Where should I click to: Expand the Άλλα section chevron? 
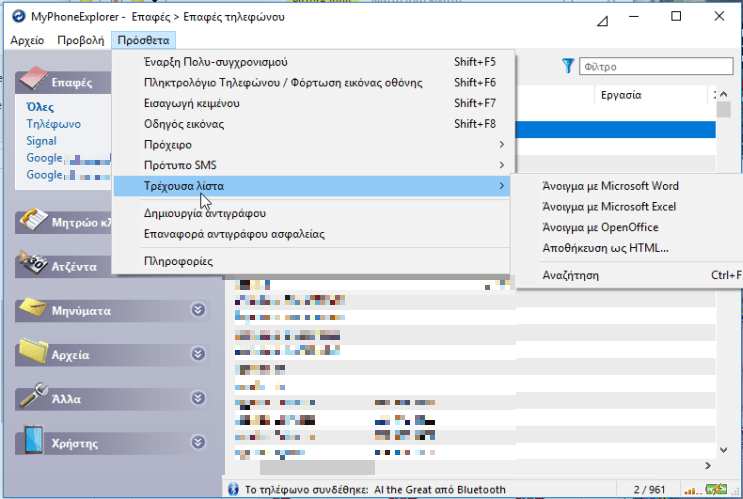coord(198,398)
